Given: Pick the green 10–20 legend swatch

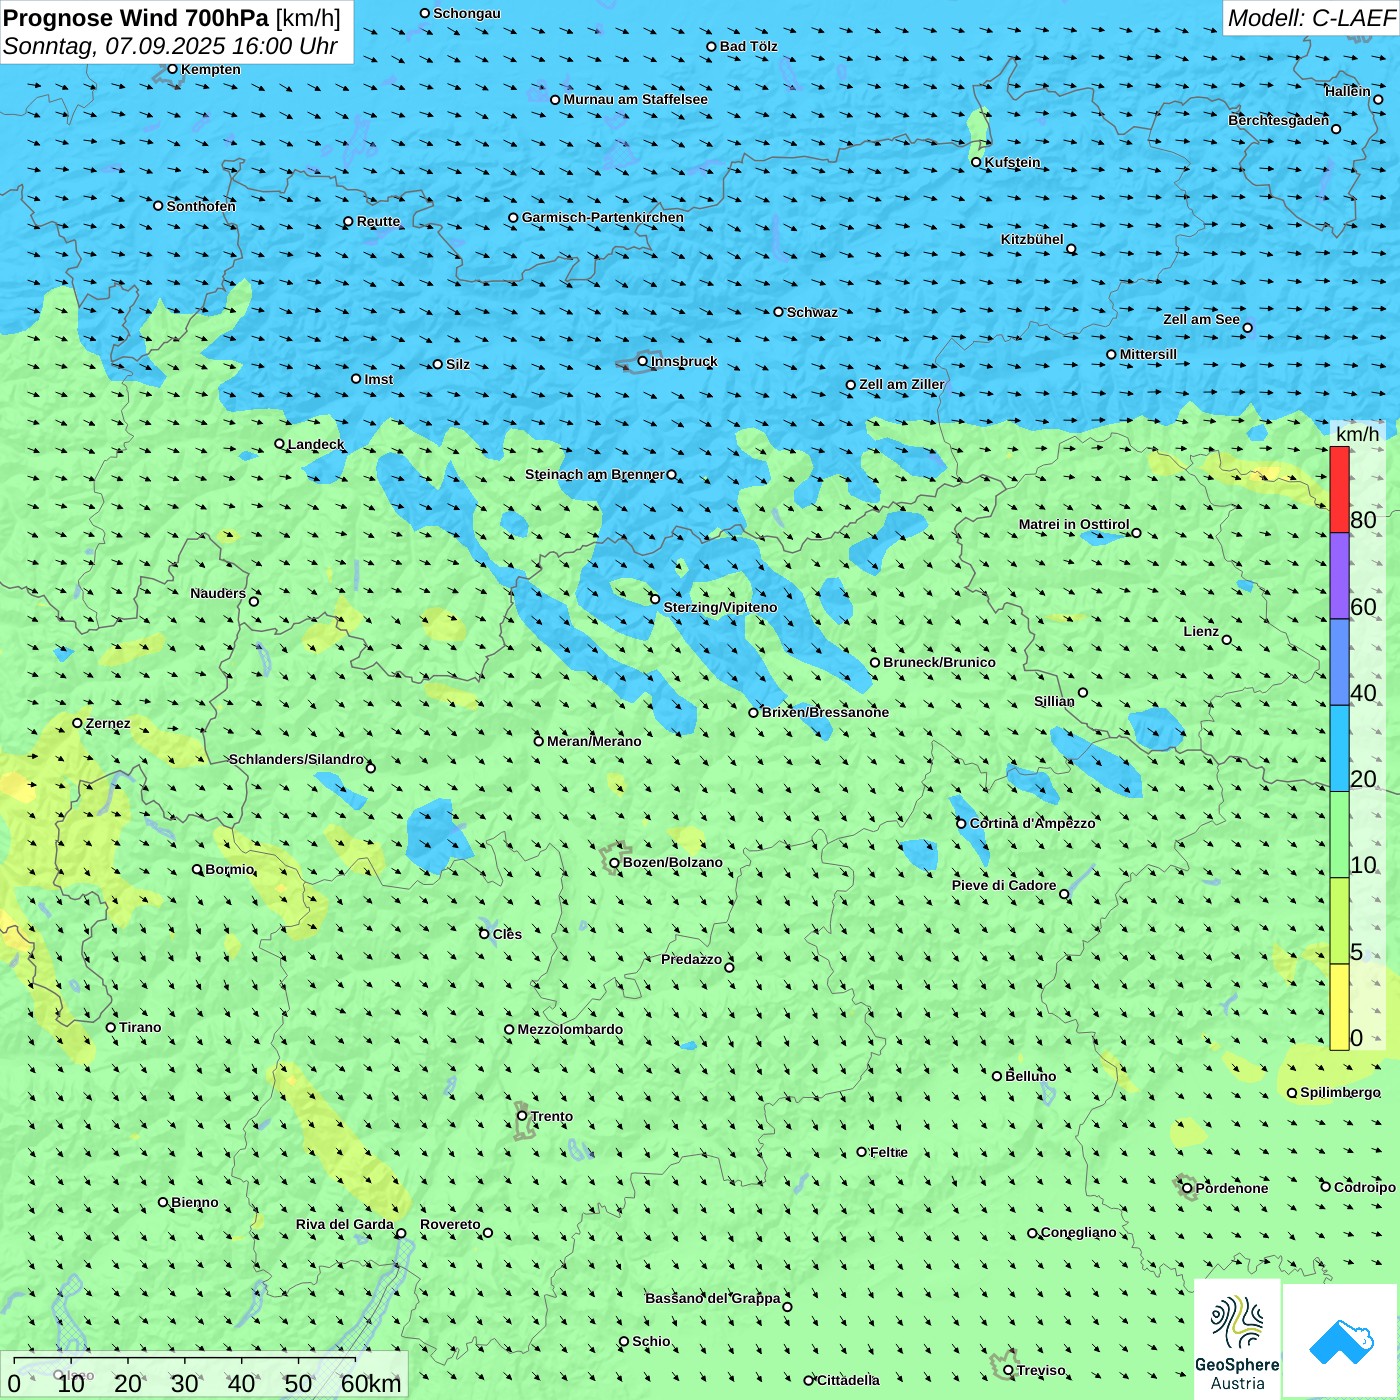Looking at the screenshot, I should (1339, 835).
